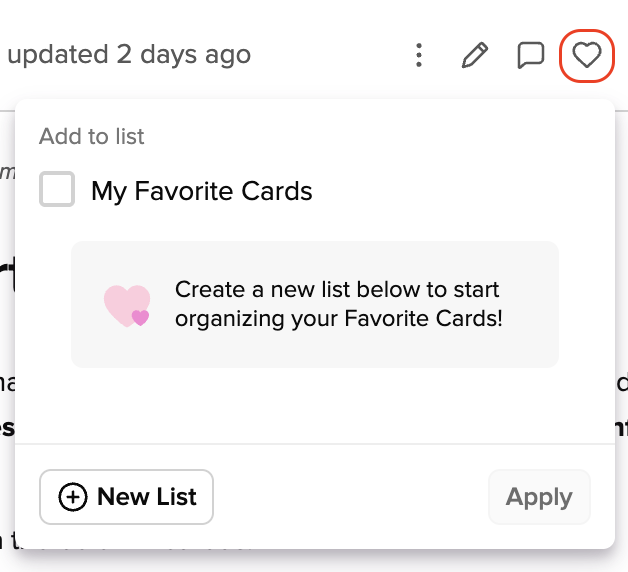628x572 pixels.
Task: Confirm selection with the Apply button
Action: 539,497
